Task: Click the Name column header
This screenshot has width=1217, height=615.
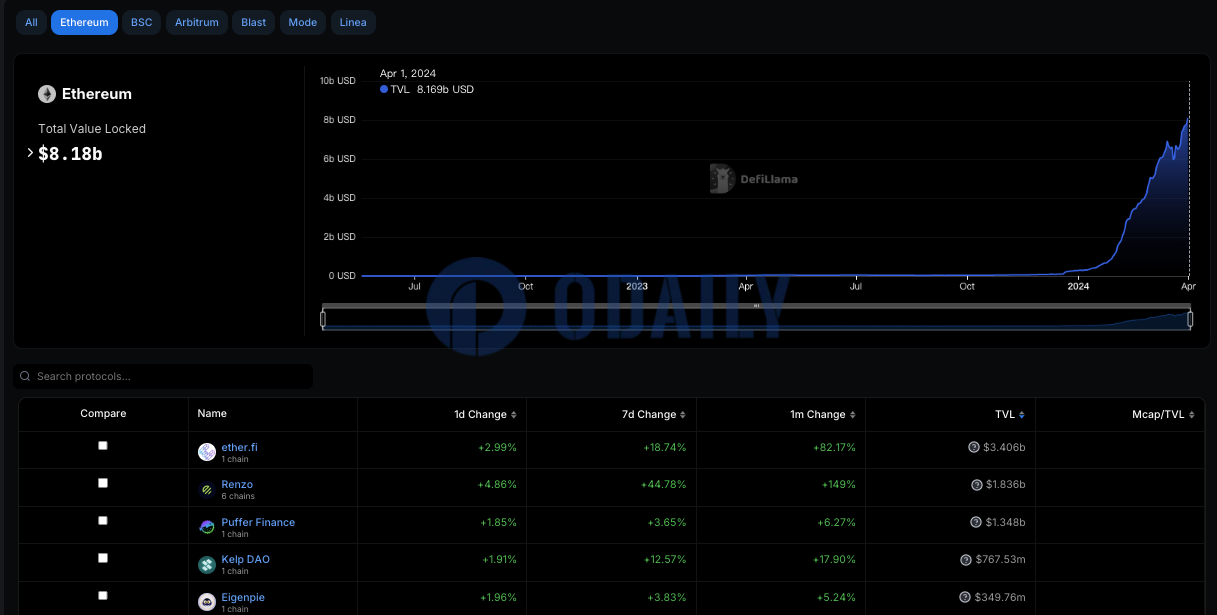Action: [212, 413]
